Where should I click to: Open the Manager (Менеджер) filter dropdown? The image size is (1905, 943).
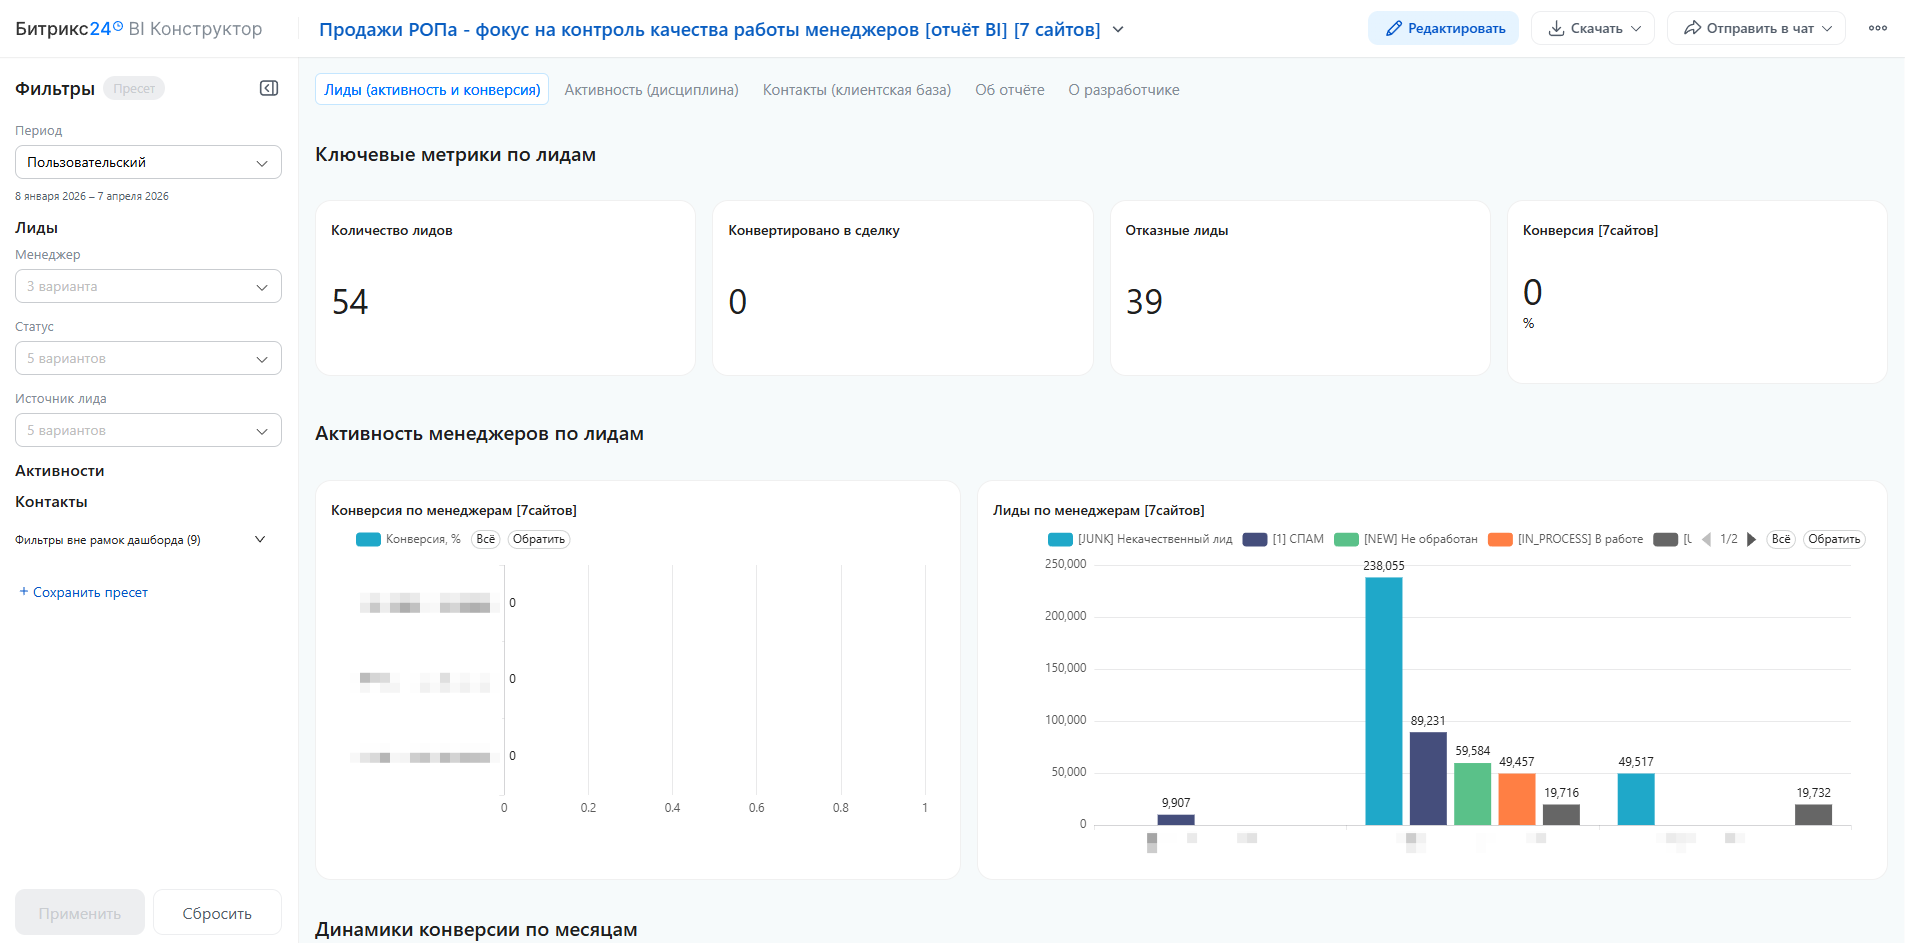(x=148, y=286)
